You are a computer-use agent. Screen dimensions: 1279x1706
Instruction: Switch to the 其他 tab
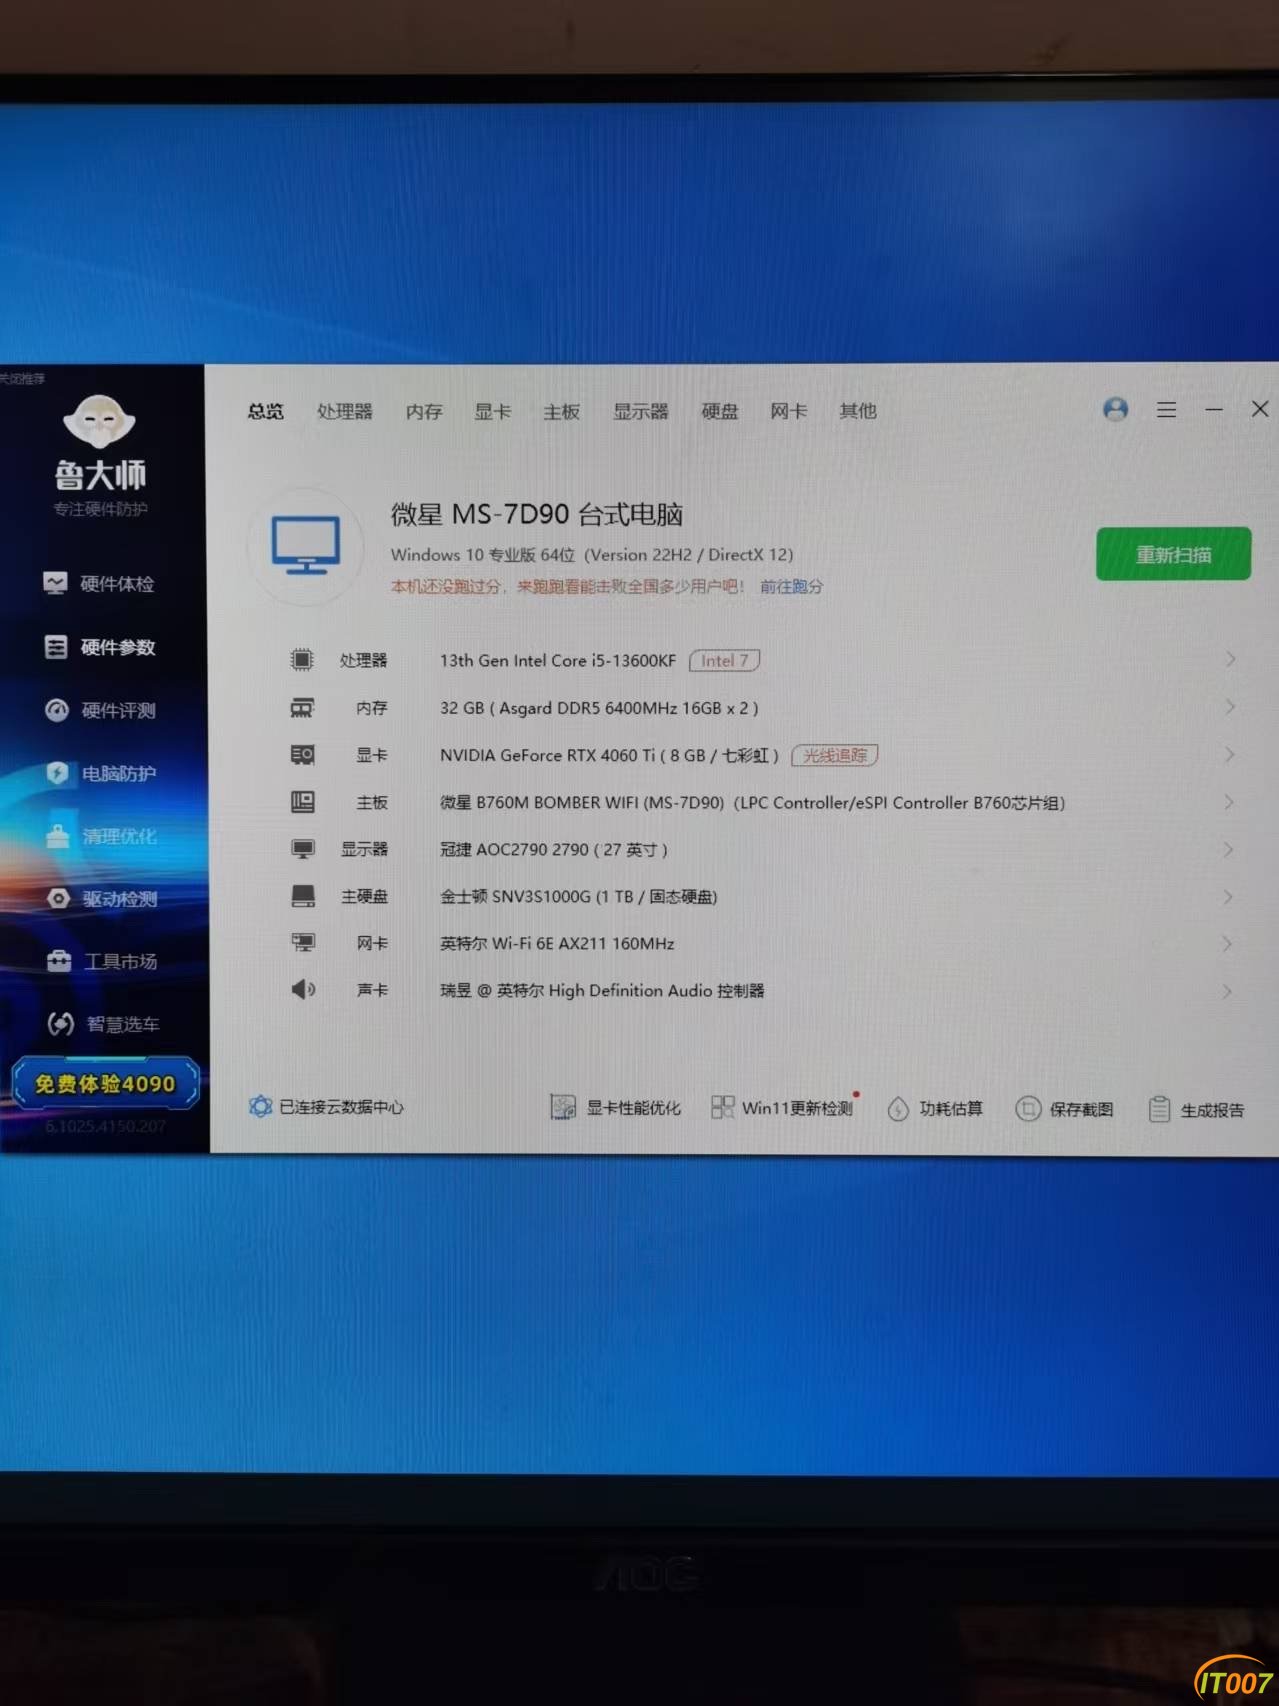[x=858, y=411]
